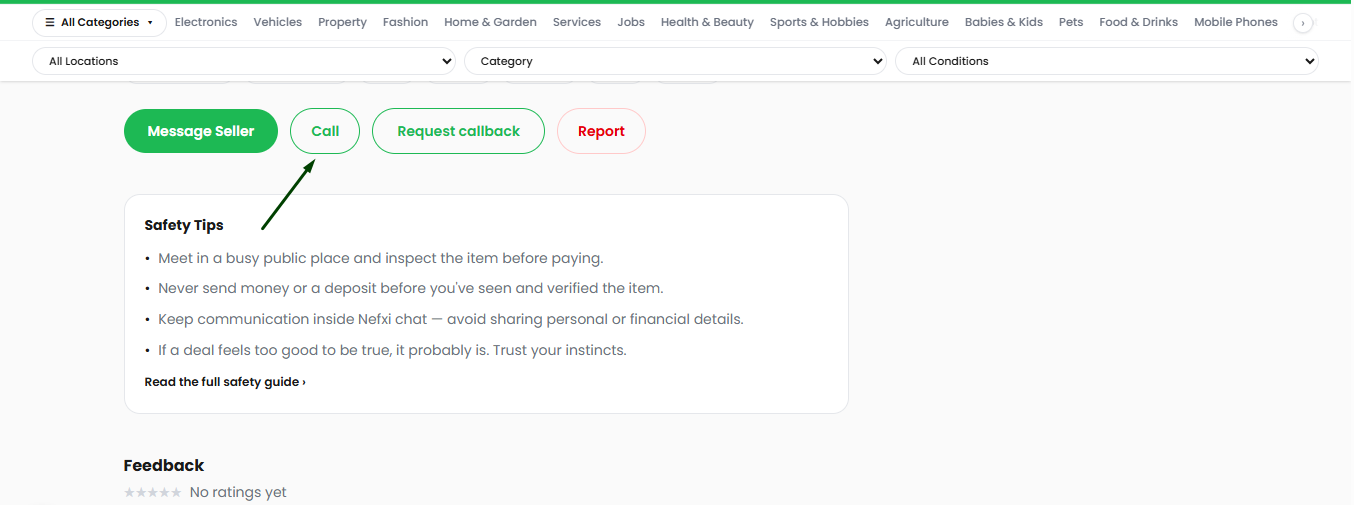
Task: Expand the All Conditions dropdown
Action: click(1107, 61)
